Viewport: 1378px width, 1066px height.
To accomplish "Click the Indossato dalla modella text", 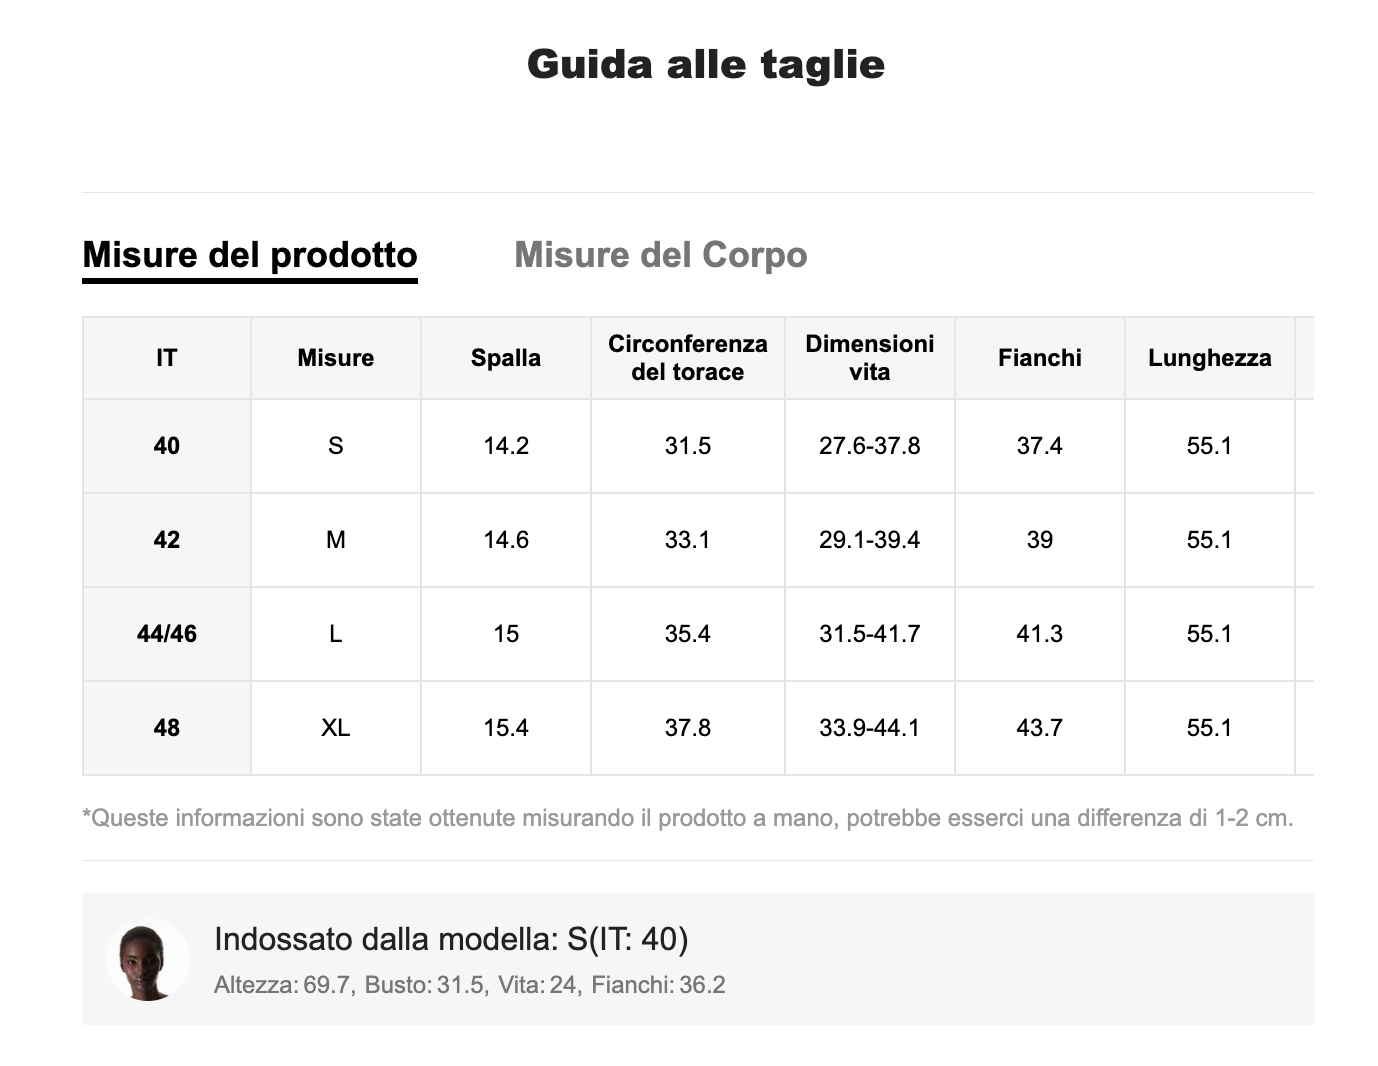I will [451, 939].
